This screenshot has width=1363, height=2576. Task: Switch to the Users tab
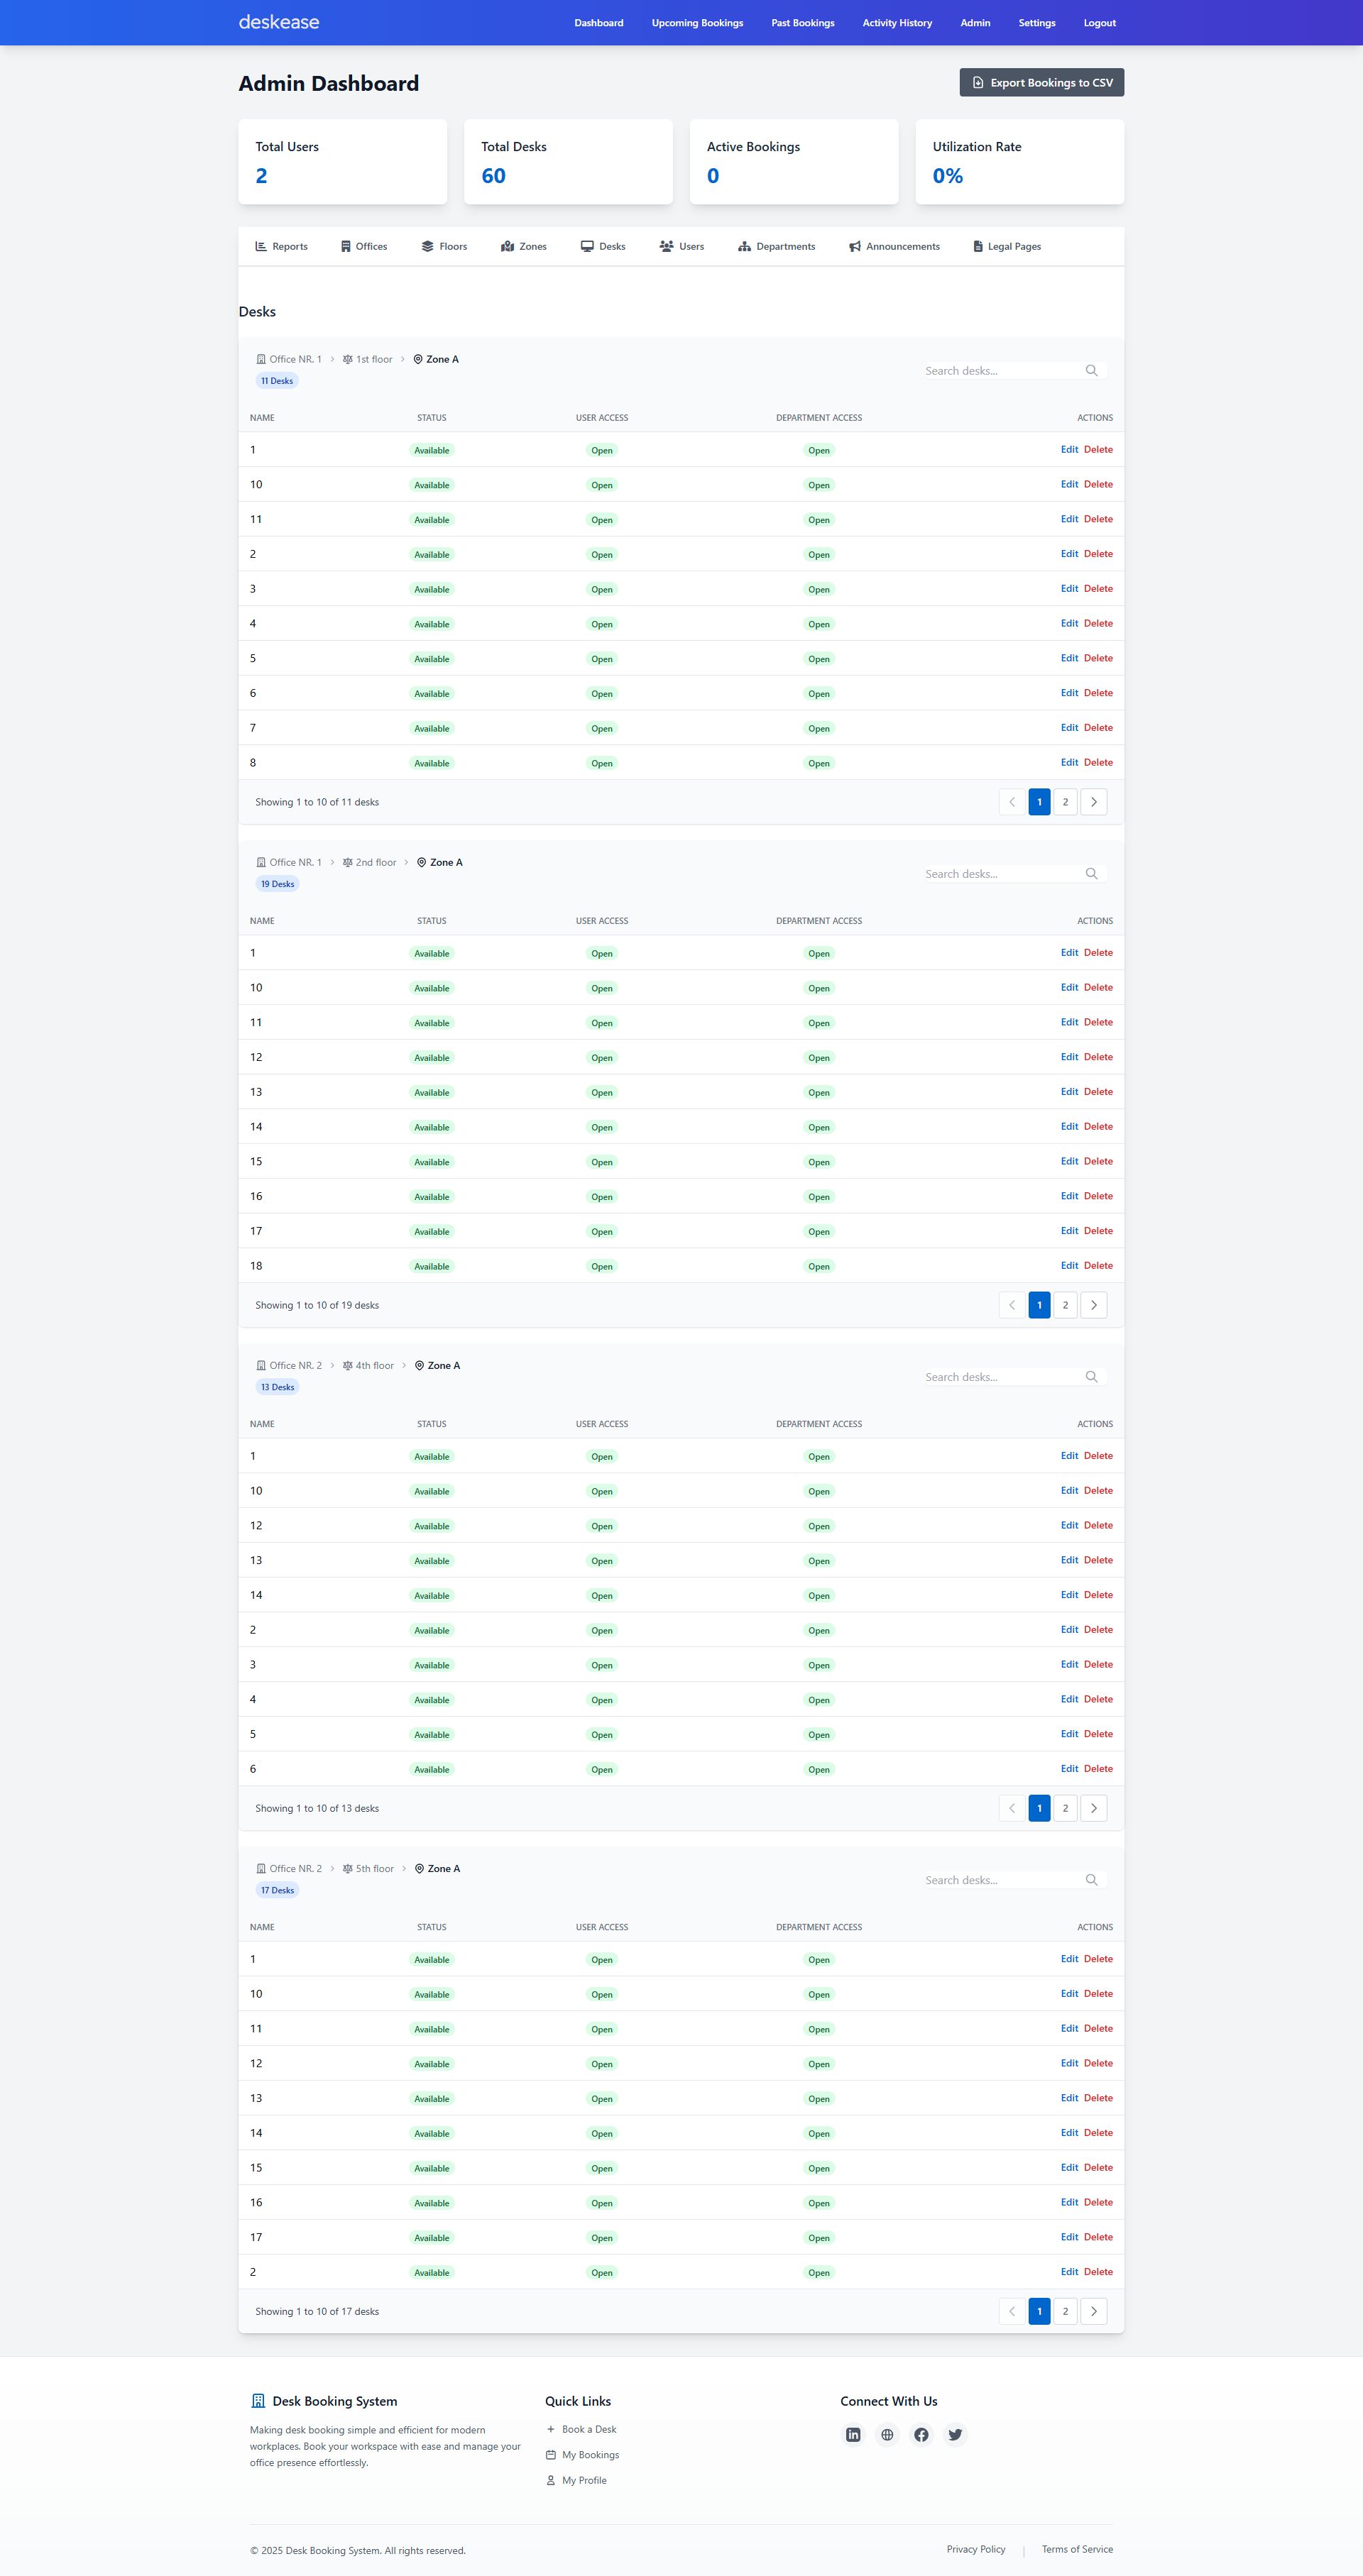pos(682,247)
